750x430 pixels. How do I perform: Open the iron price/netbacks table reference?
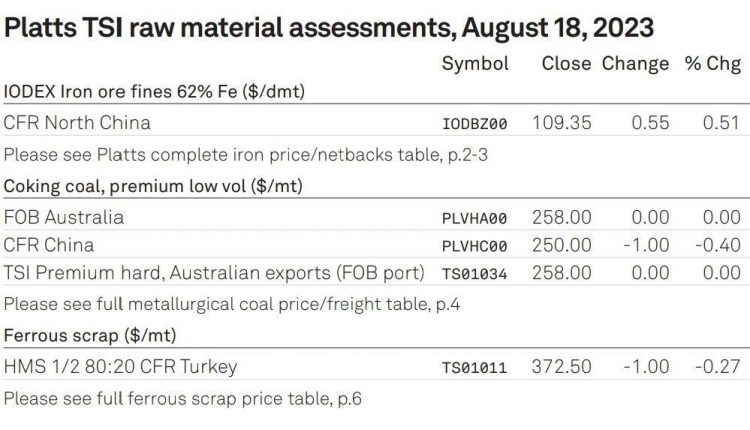[x=246, y=155]
